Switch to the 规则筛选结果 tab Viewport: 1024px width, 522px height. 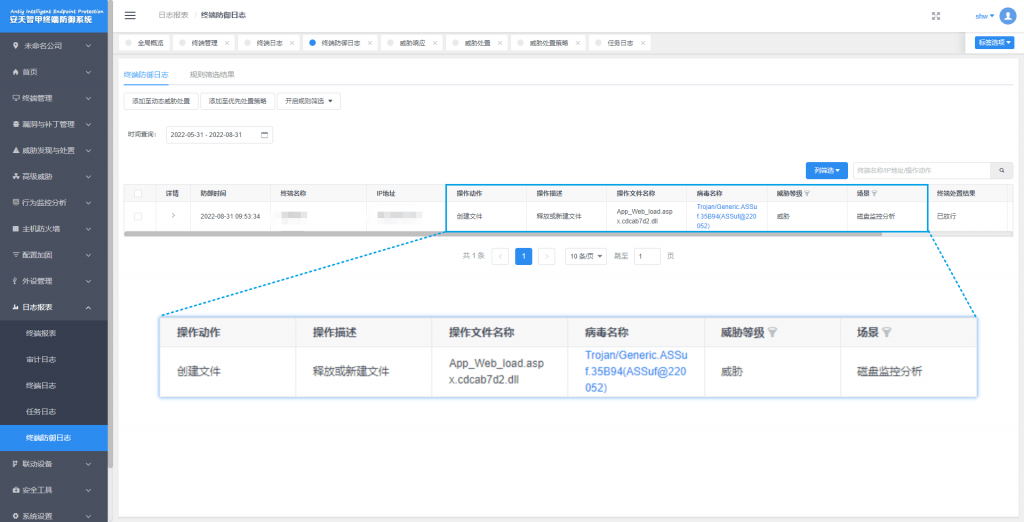click(212, 74)
